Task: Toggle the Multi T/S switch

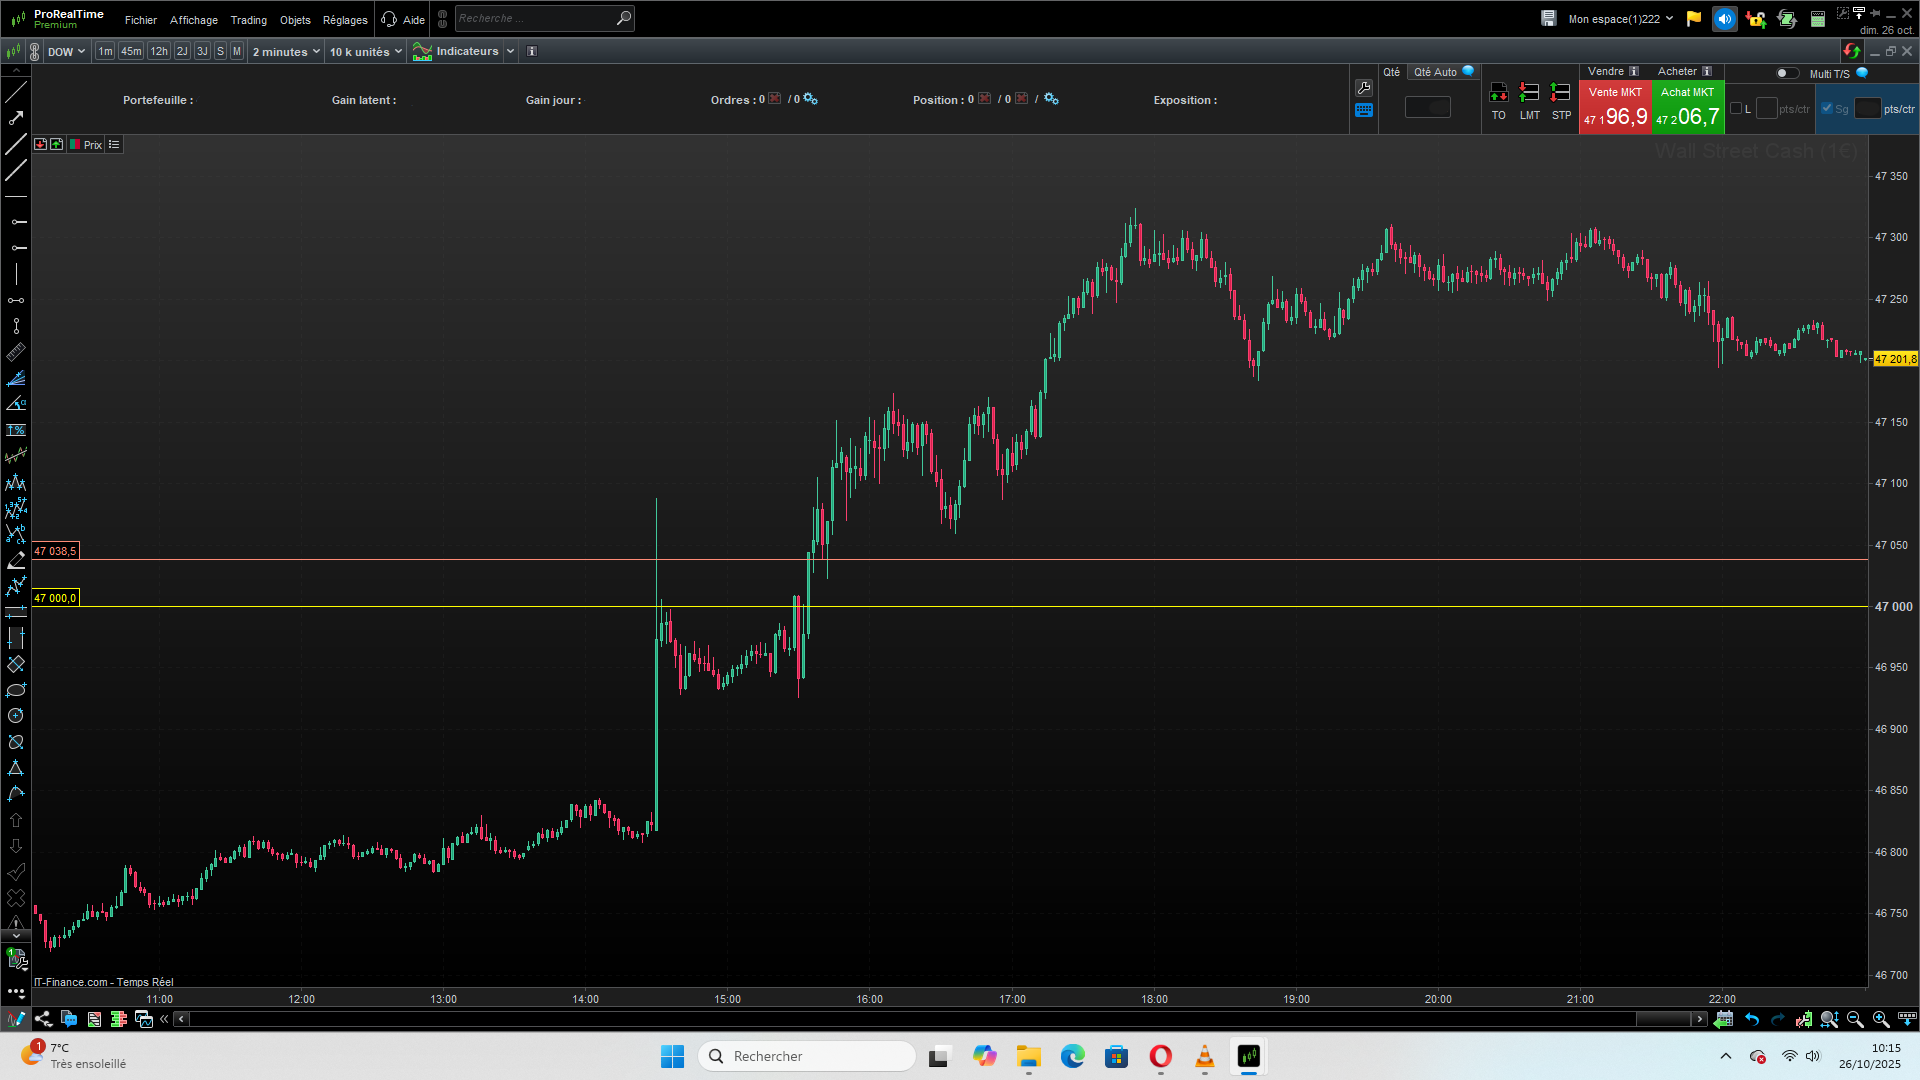Action: coord(1786,73)
